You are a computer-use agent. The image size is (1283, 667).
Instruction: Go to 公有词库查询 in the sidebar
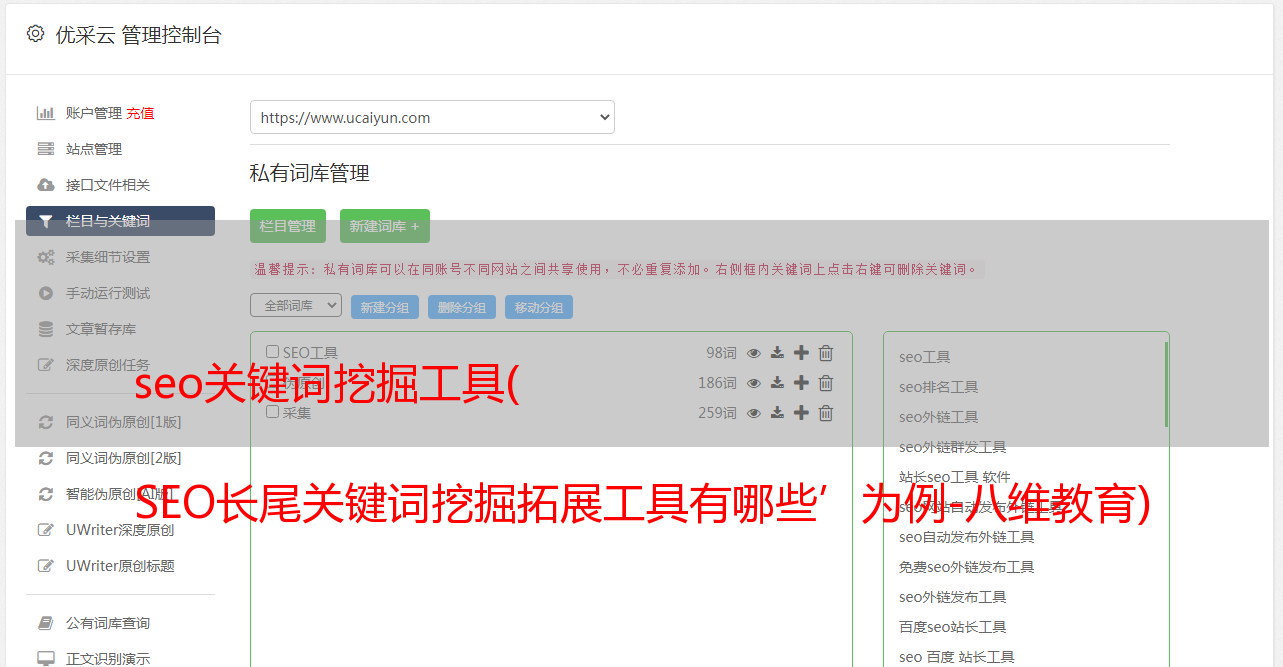click(108, 623)
